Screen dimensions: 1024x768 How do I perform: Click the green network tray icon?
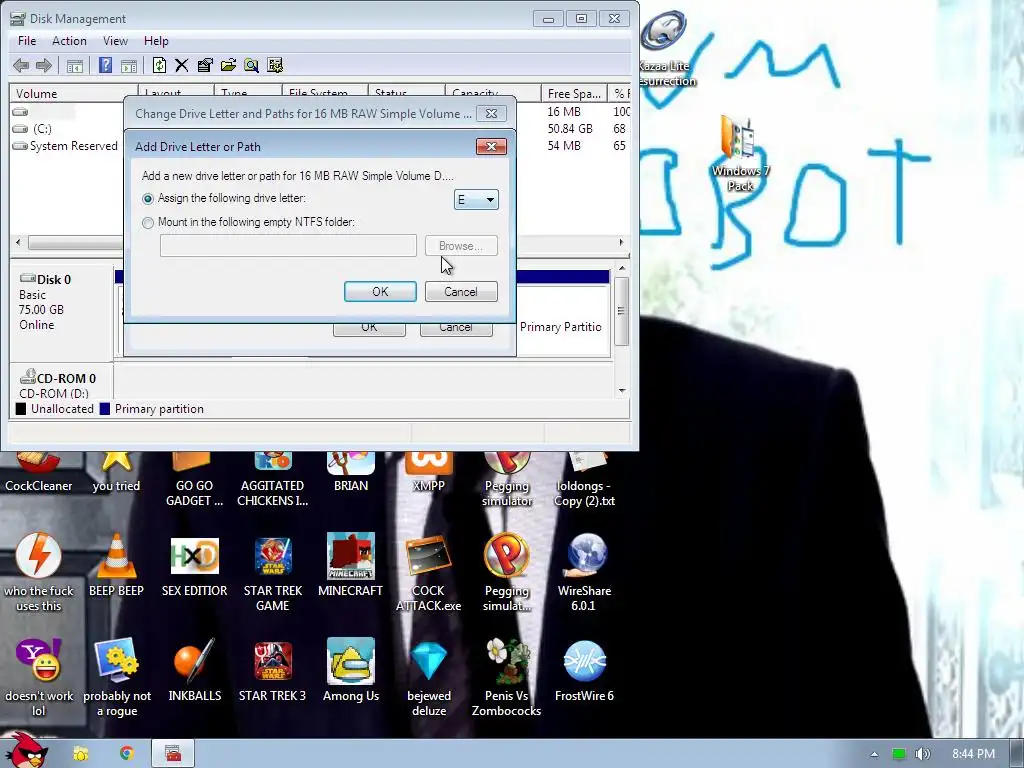(899, 754)
